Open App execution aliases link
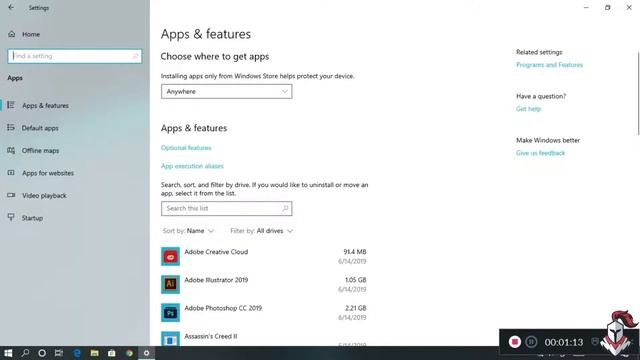This screenshot has width=640, height=360. point(192,166)
